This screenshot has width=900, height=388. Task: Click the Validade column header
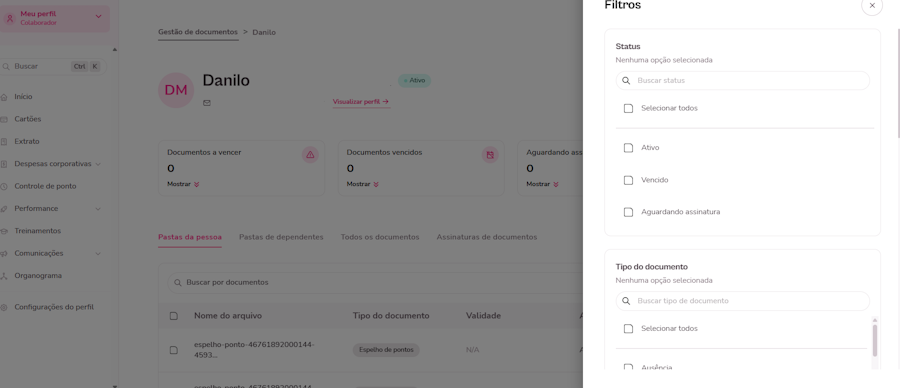pos(483,316)
